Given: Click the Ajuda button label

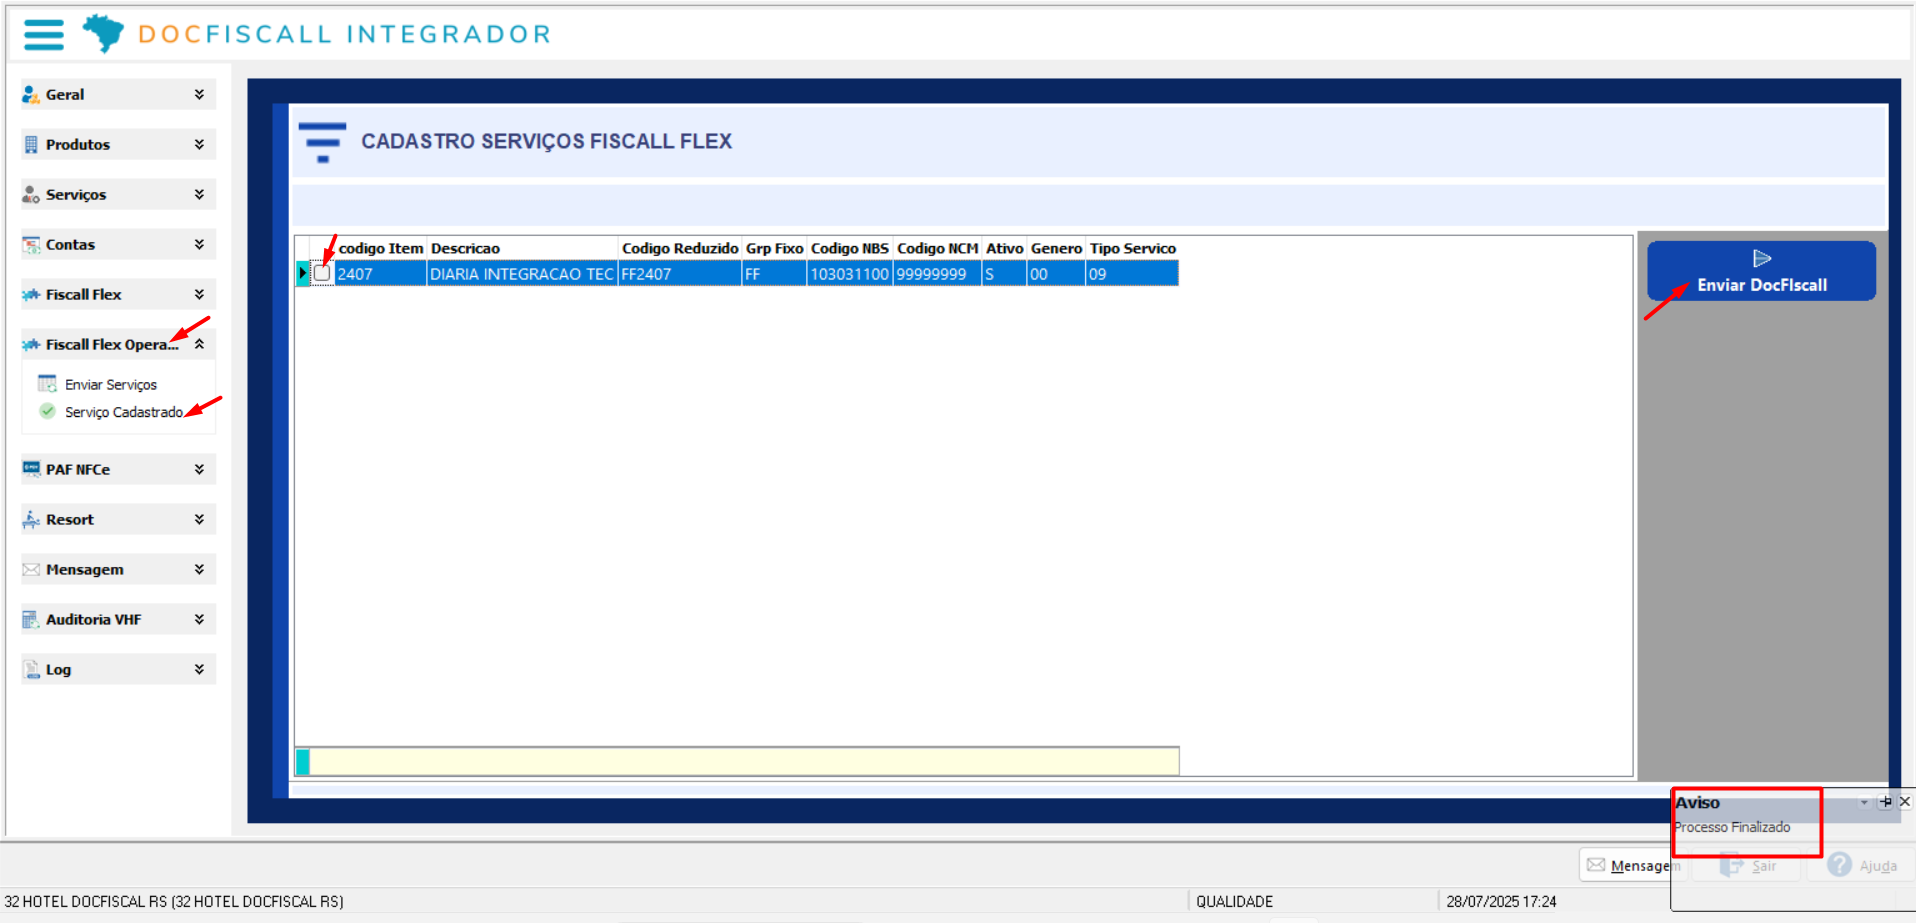Looking at the screenshot, I should coord(1878,866).
